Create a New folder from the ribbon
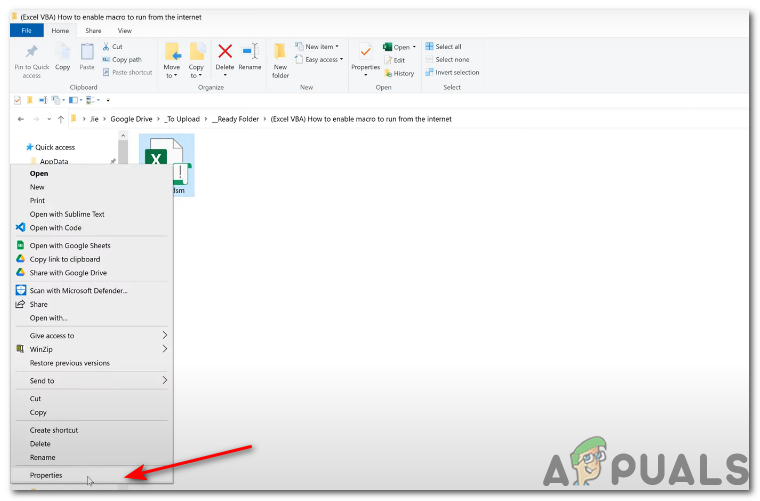760x501 pixels. [280, 61]
